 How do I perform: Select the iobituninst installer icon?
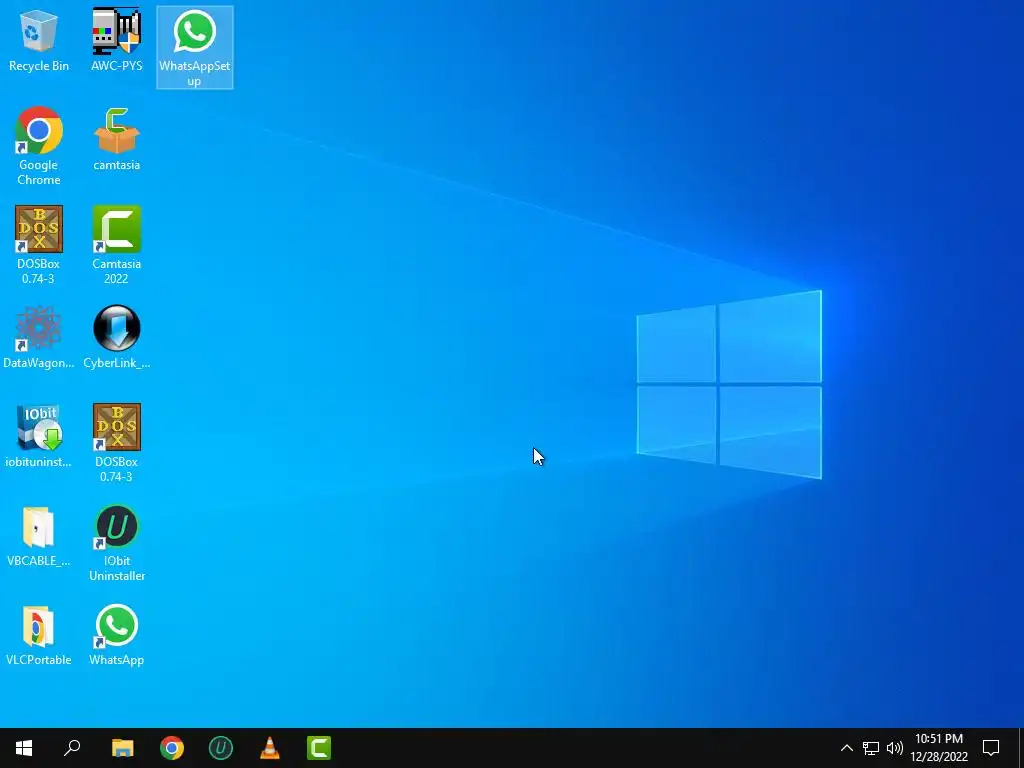(x=39, y=436)
